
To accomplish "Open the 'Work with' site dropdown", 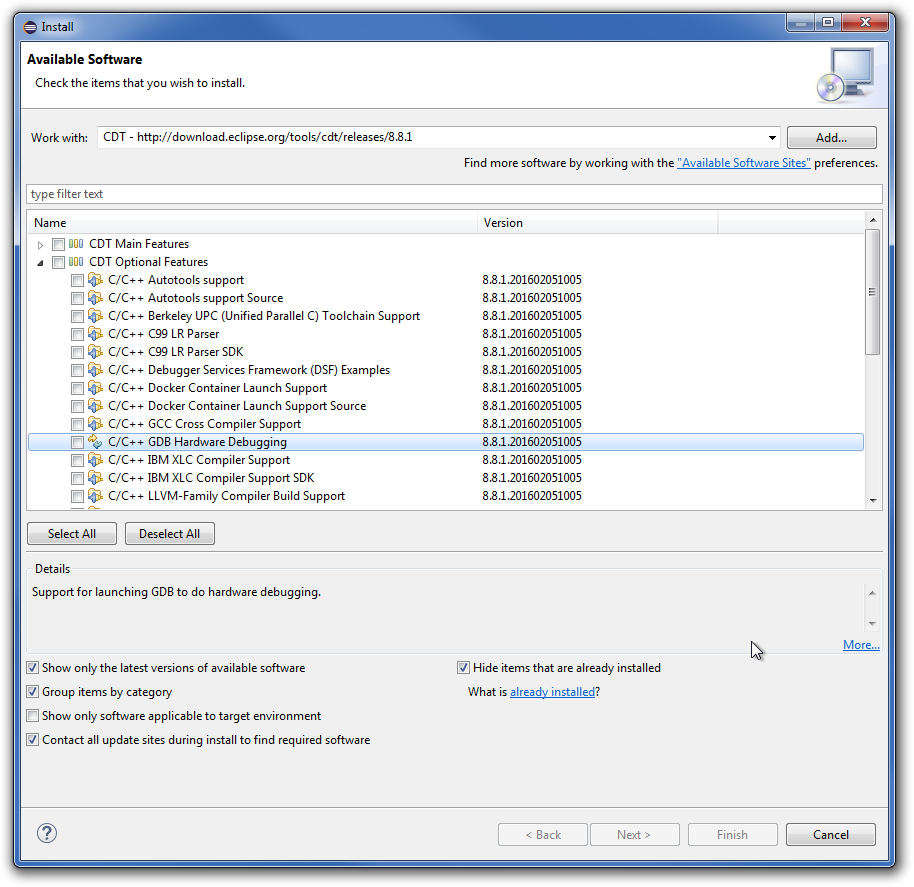I will 772,138.
